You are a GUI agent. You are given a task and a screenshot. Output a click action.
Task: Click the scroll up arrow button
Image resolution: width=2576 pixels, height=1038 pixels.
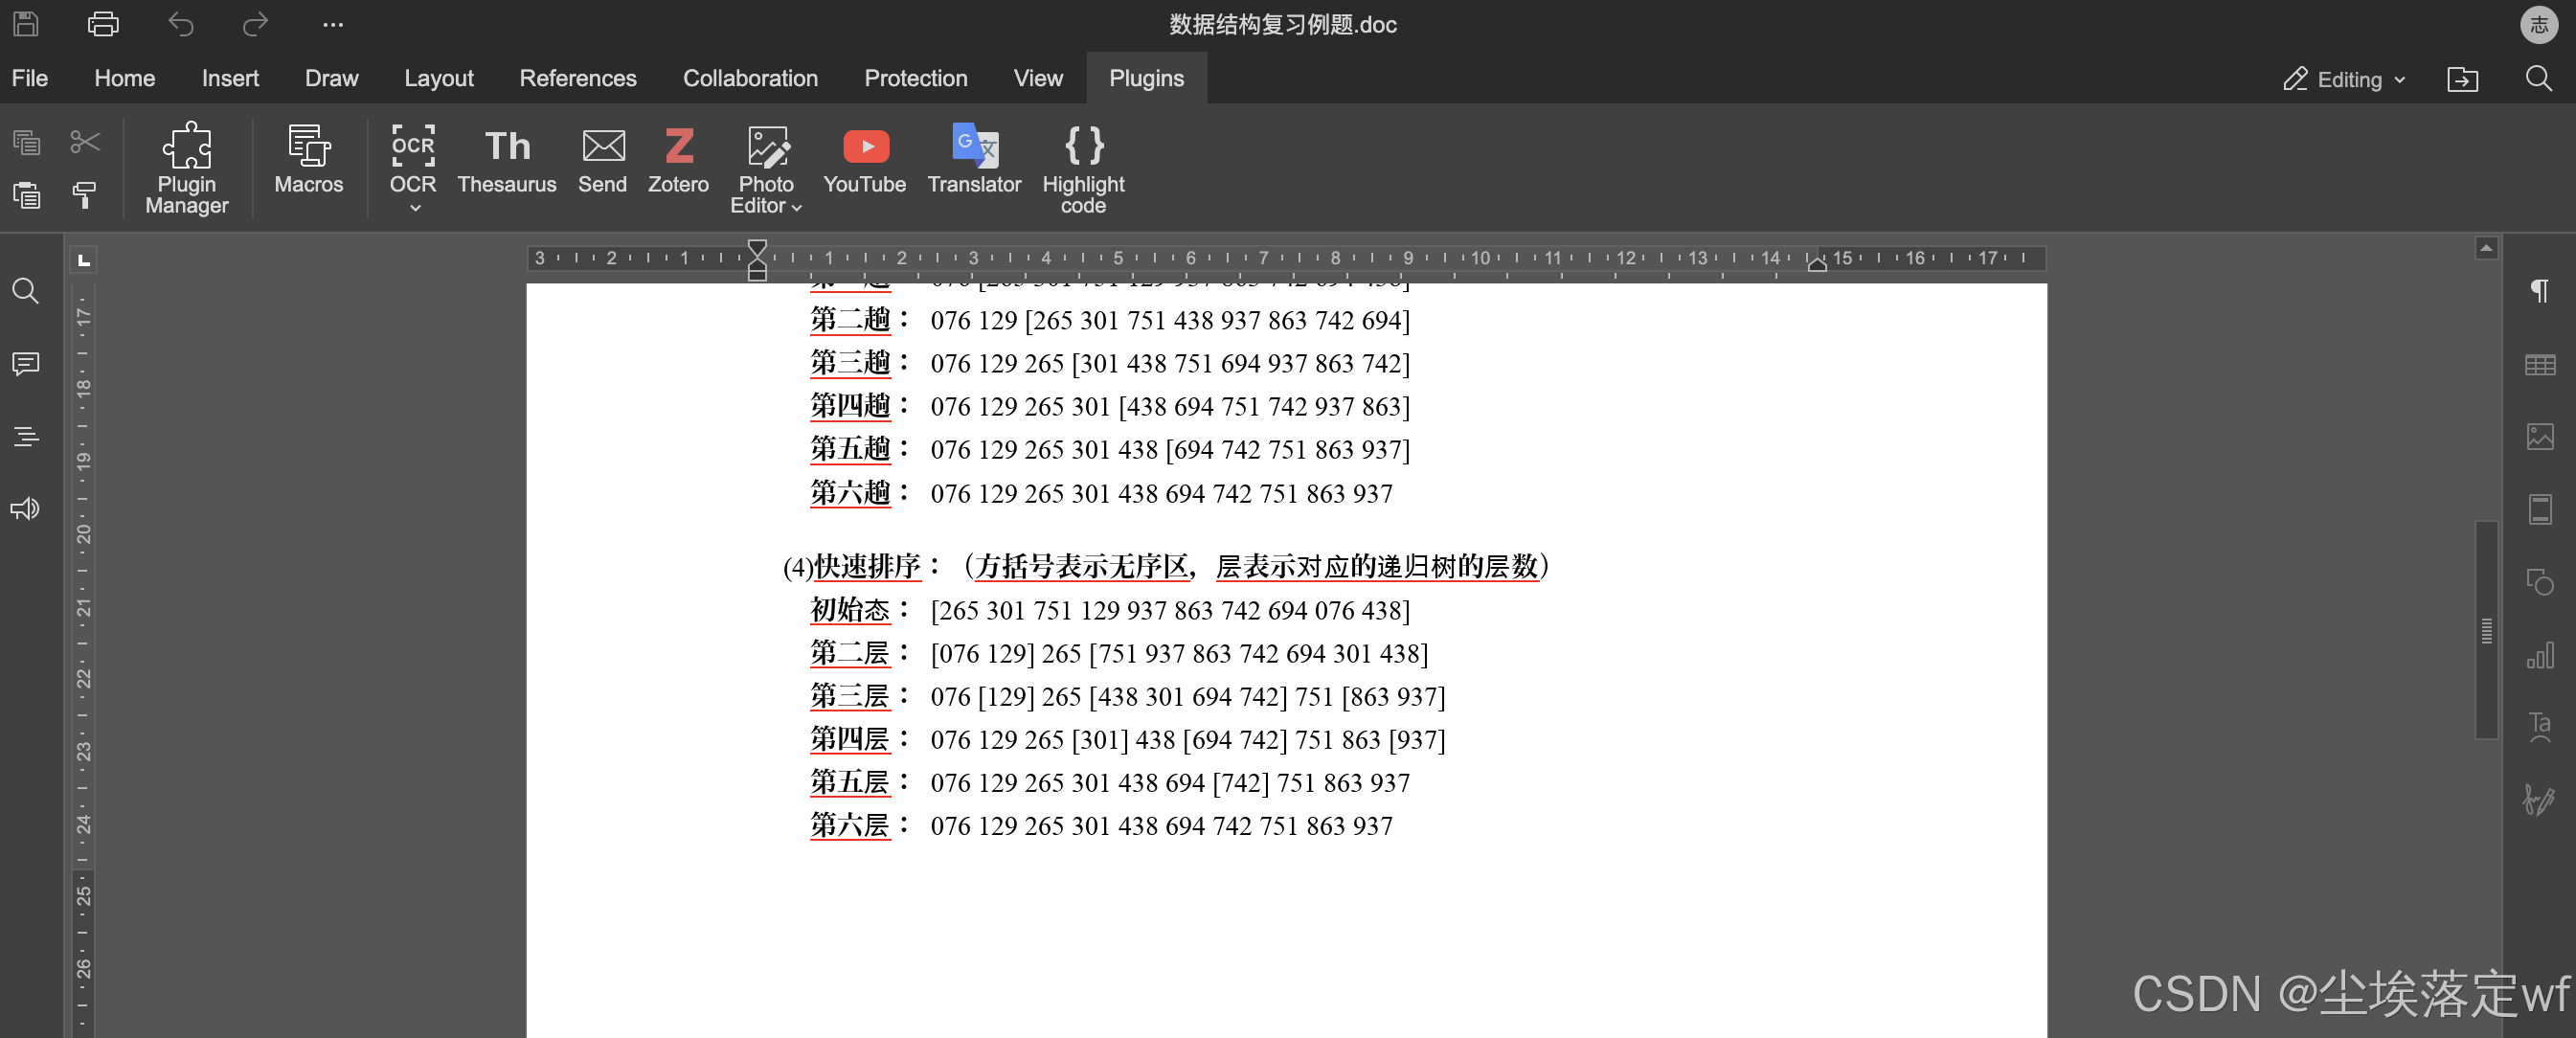coord(2486,248)
